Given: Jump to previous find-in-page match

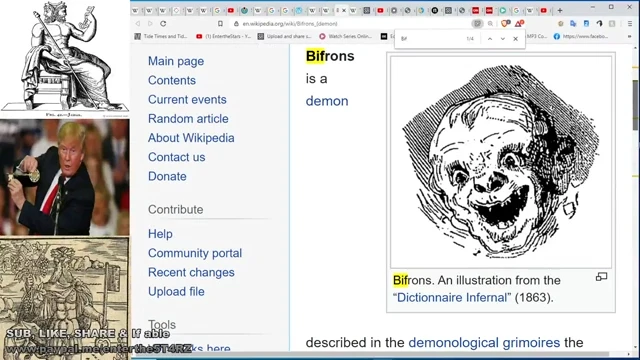Looking at the screenshot, I should click(x=490, y=39).
